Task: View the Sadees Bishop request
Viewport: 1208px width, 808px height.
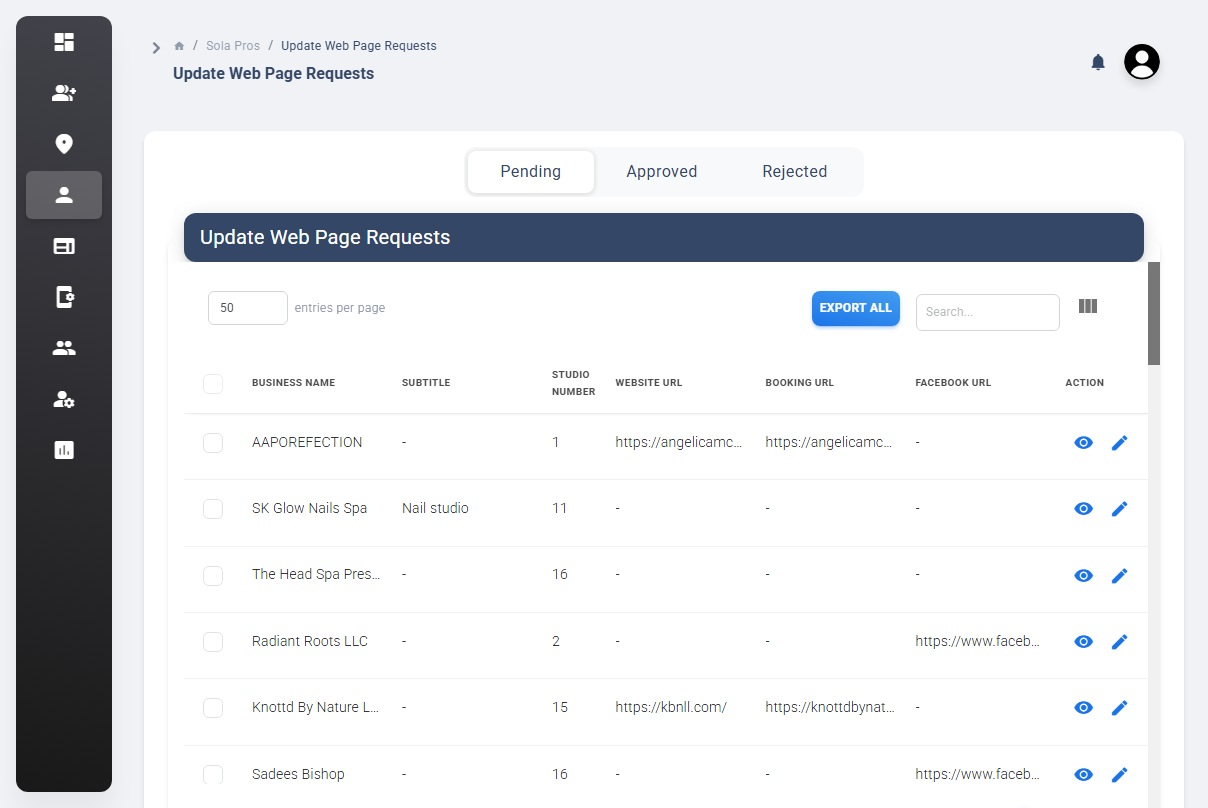Action: tap(1083, 774)
